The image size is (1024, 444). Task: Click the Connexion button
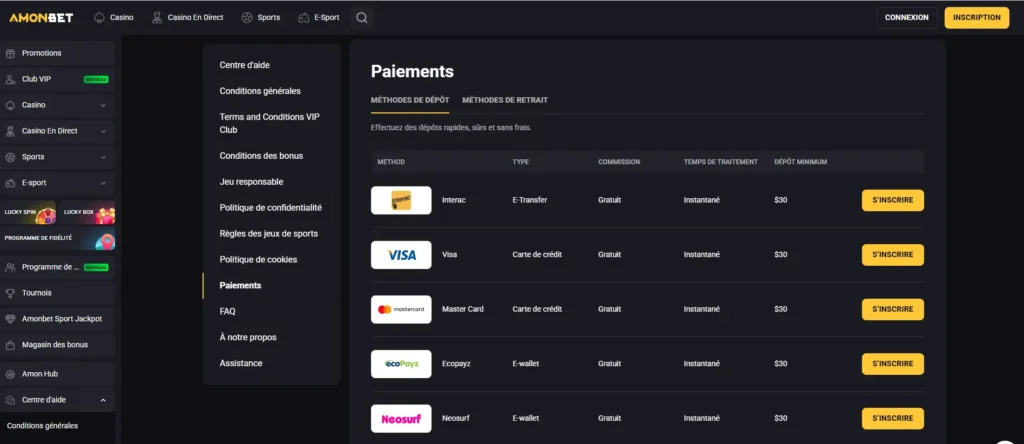click(x=906, y=18)
